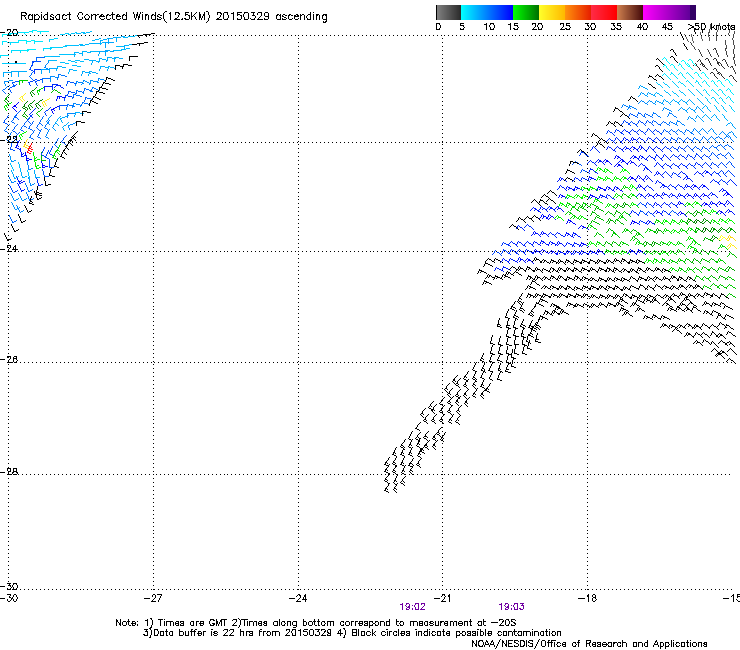The image size is (740, 650).
Task: Click the purple time label '19:03'
Action: coord(512,607)
